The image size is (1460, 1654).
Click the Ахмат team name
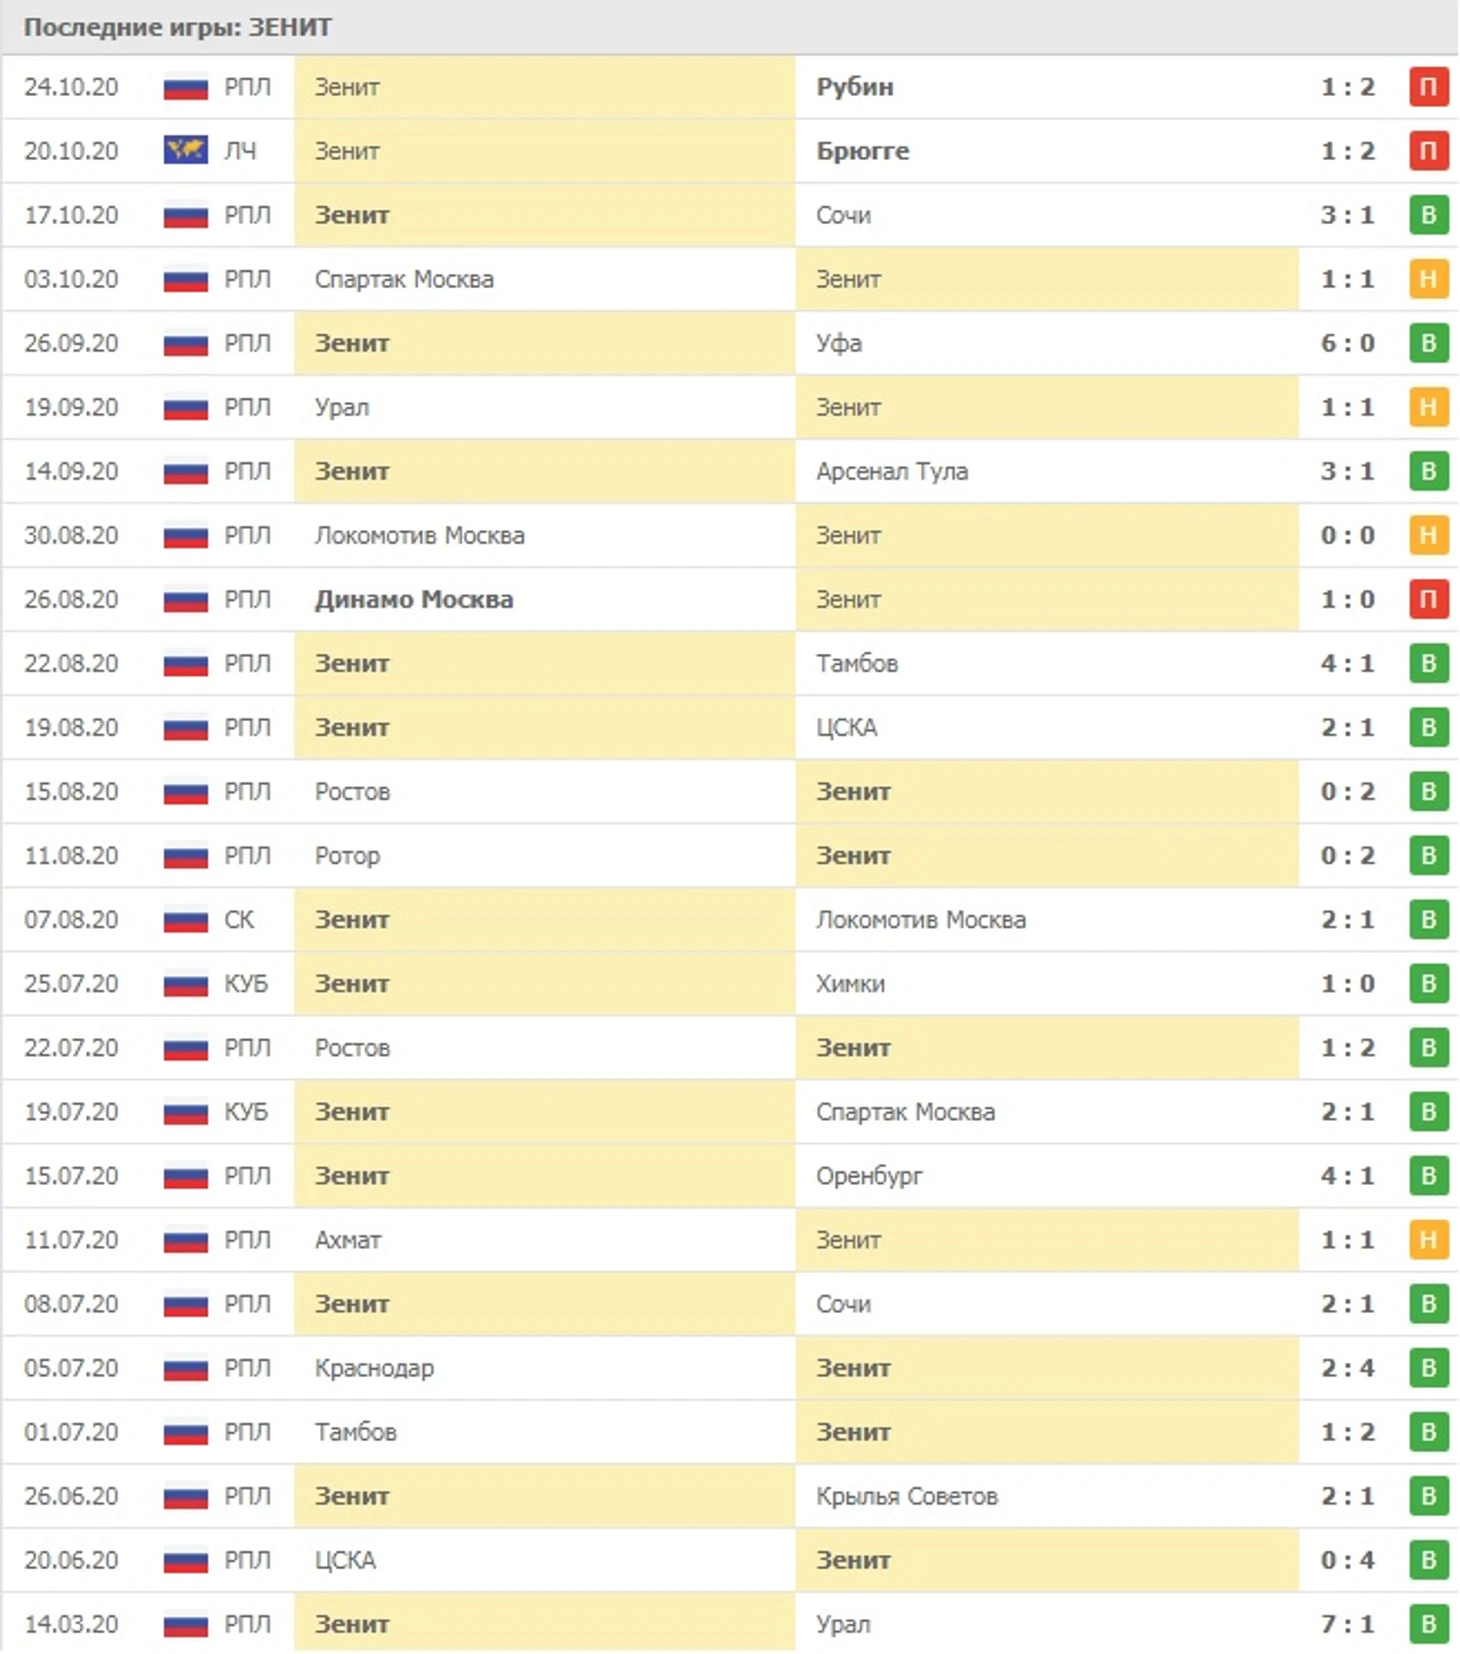(347, 1239)
